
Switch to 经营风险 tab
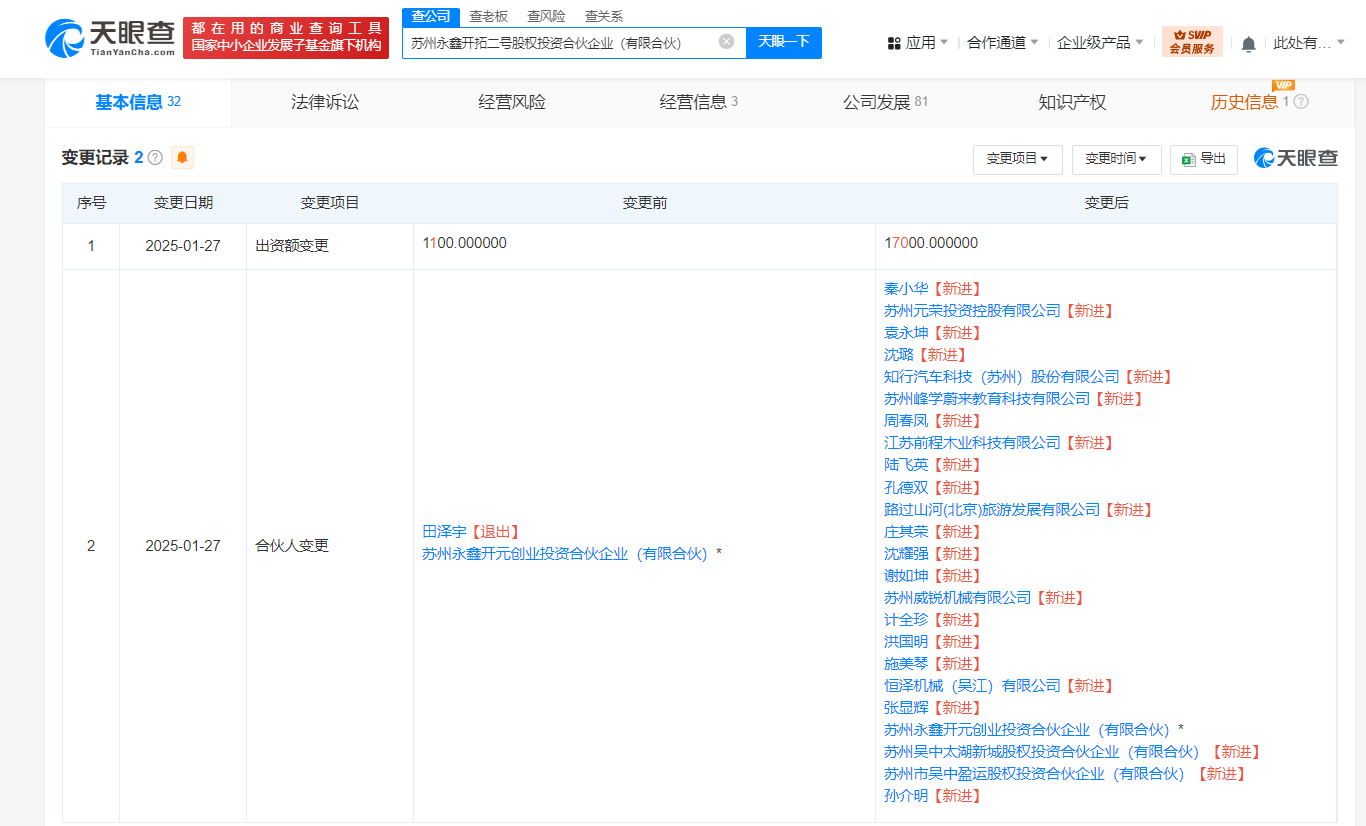[x=512, y=102]
